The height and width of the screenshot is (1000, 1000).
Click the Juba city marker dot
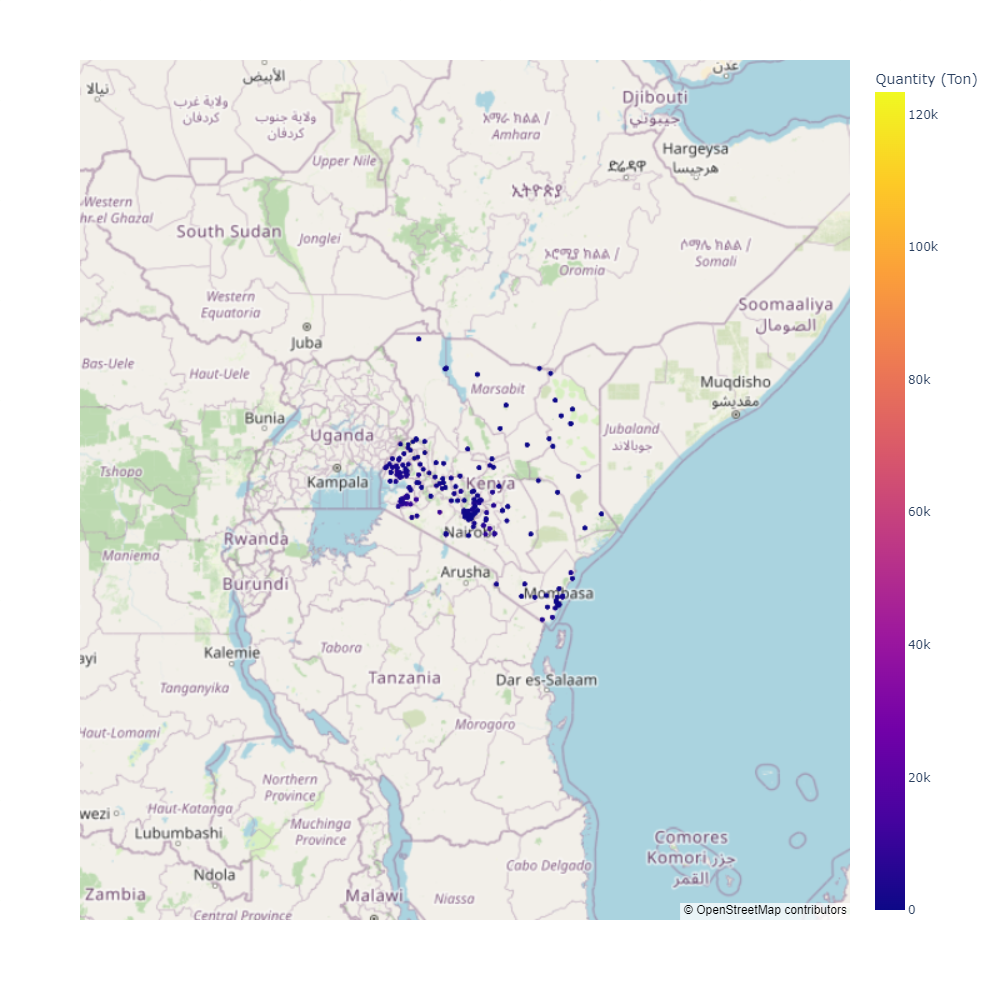pos(307,327)
